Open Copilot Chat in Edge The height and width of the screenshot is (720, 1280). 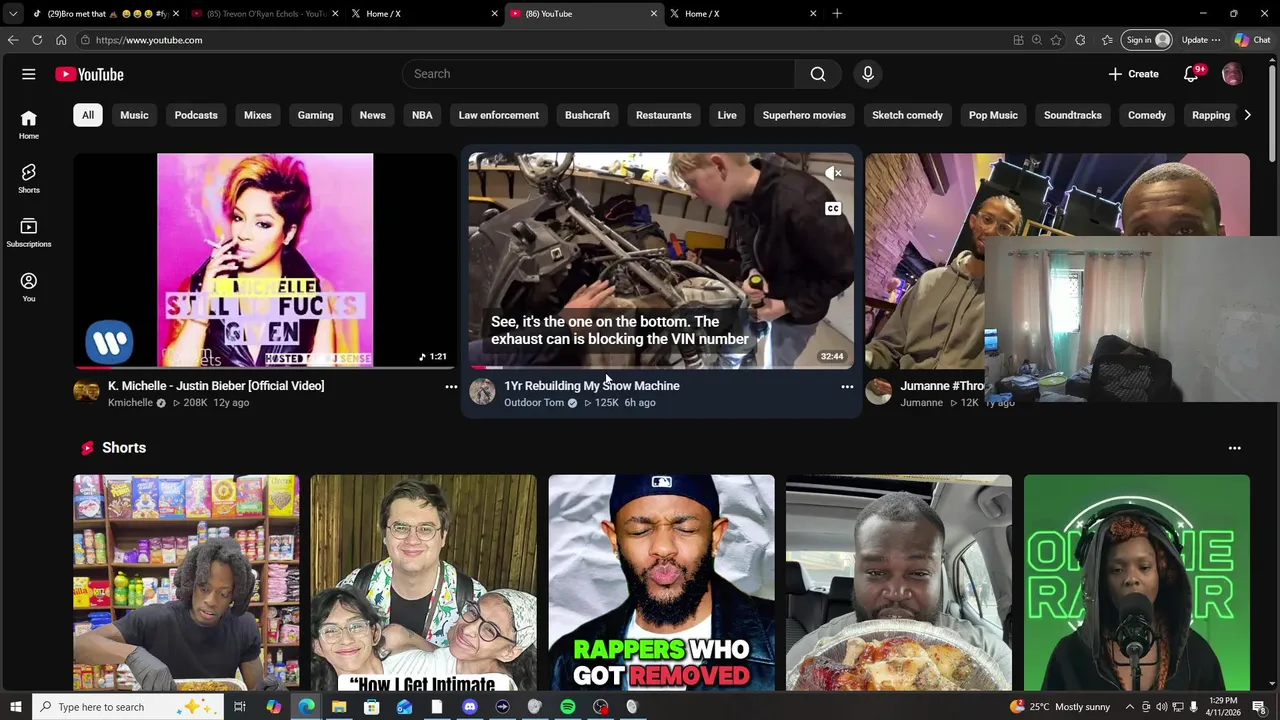pos(1252,40)
